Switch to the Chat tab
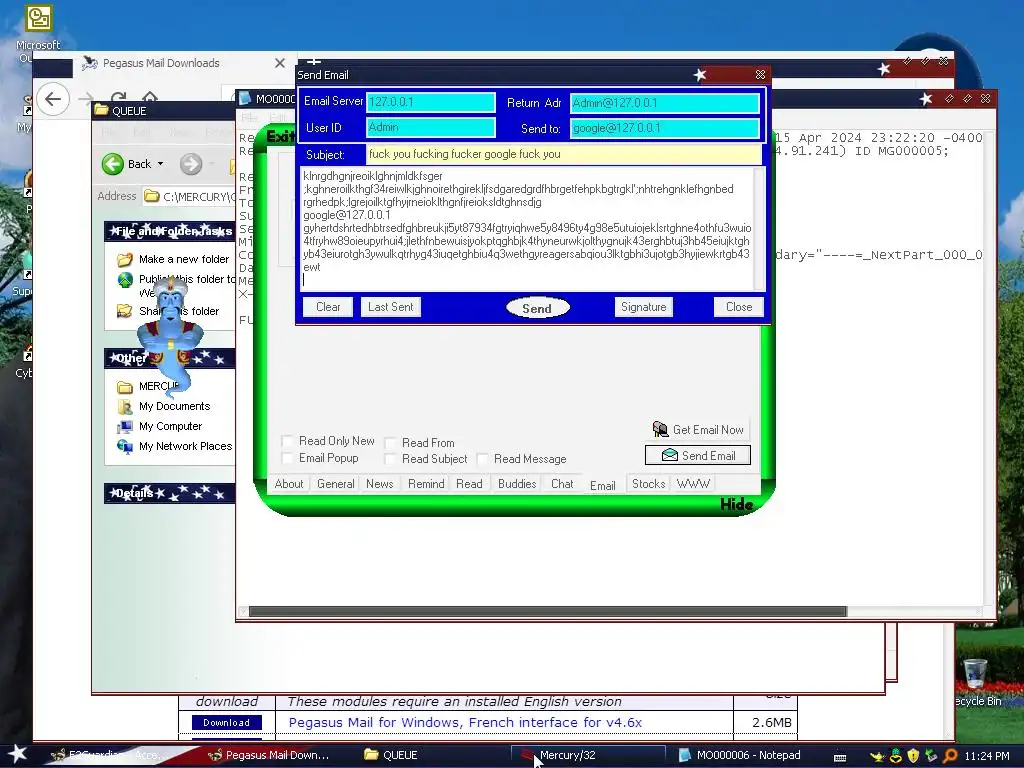The width and height of the screenshot is (1024, 768). pos(562,484)
